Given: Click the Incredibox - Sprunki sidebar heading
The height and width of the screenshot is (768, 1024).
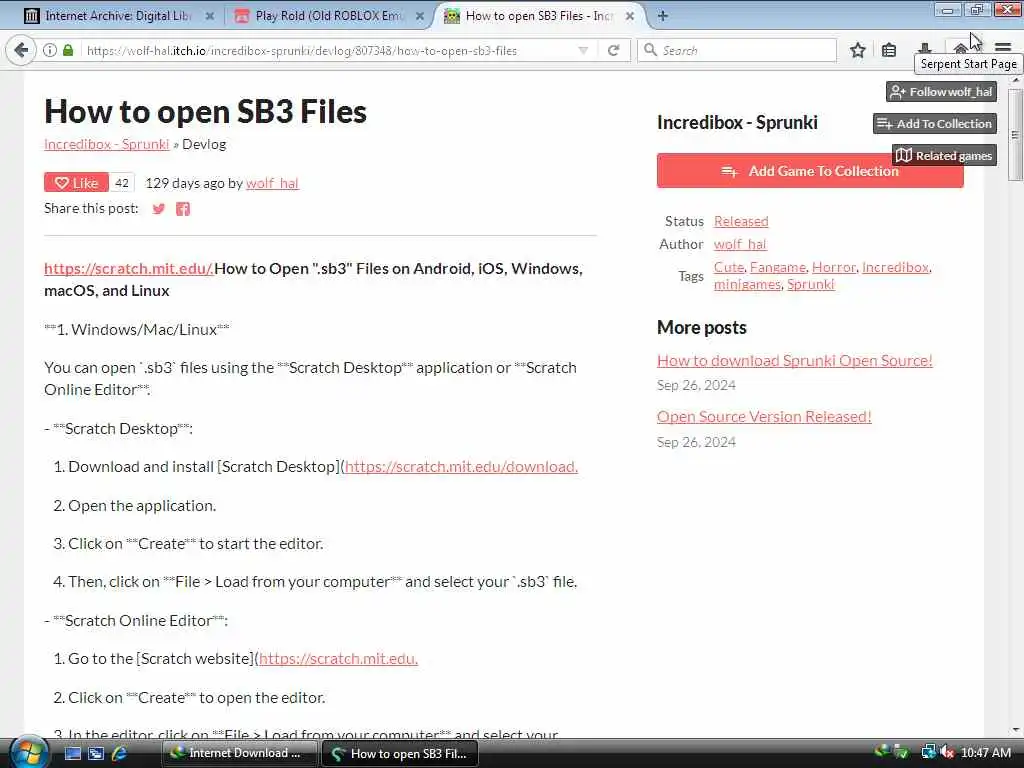Looking at the screenshot, I should click(x=737, y=123).
